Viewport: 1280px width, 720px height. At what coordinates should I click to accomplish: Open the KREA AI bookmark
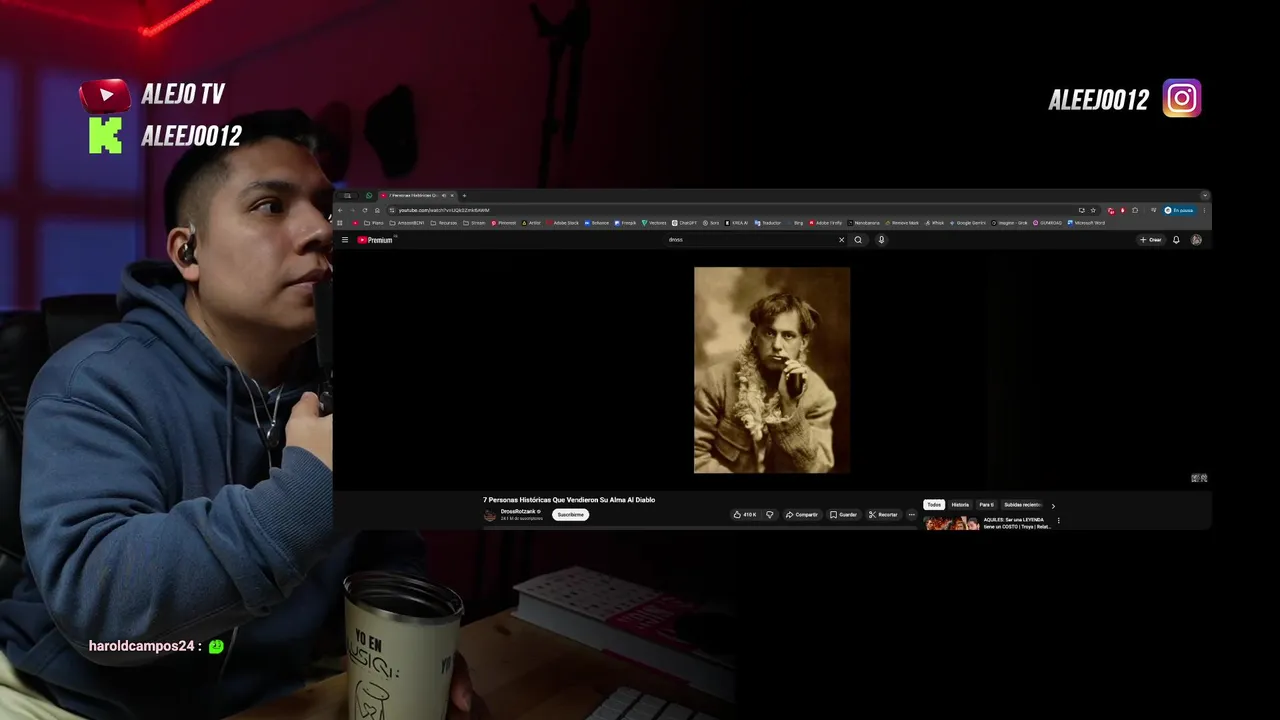[736, 223]
